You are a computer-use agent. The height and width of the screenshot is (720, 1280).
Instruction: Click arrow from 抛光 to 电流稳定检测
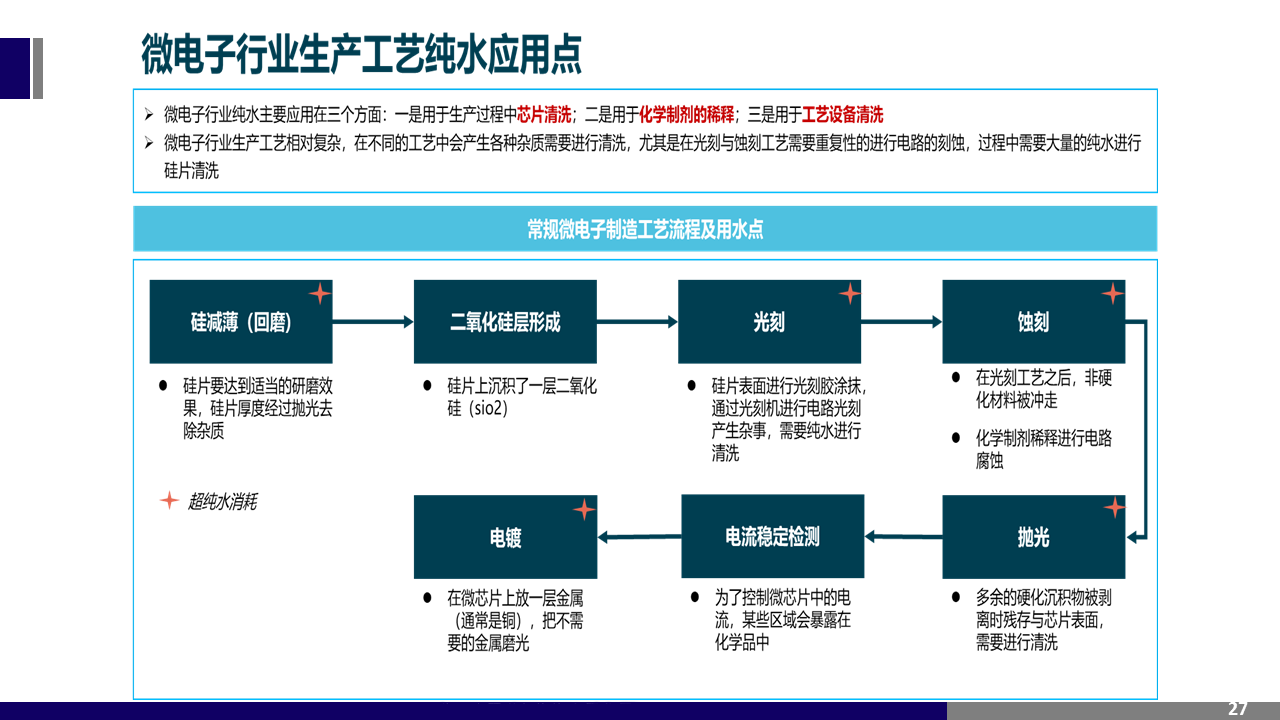pos(903,537)
